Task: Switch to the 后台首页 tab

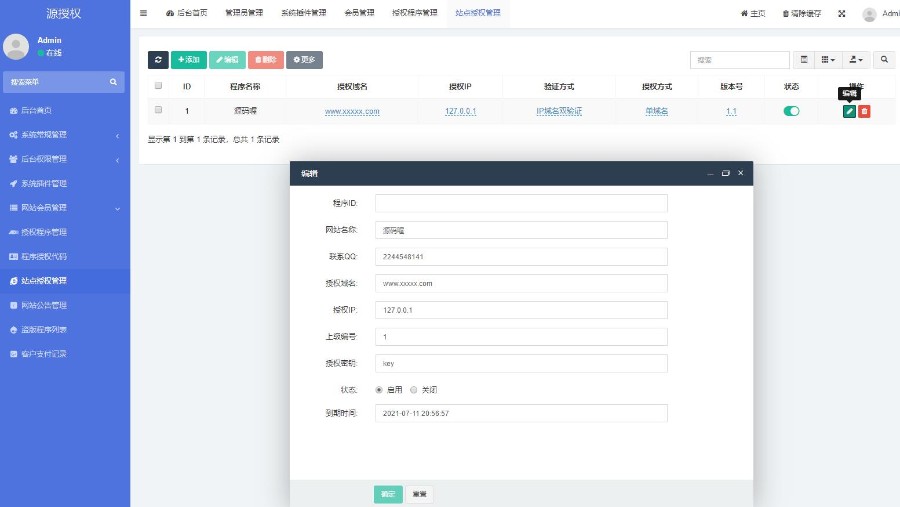Action: (x=187, y=13)
